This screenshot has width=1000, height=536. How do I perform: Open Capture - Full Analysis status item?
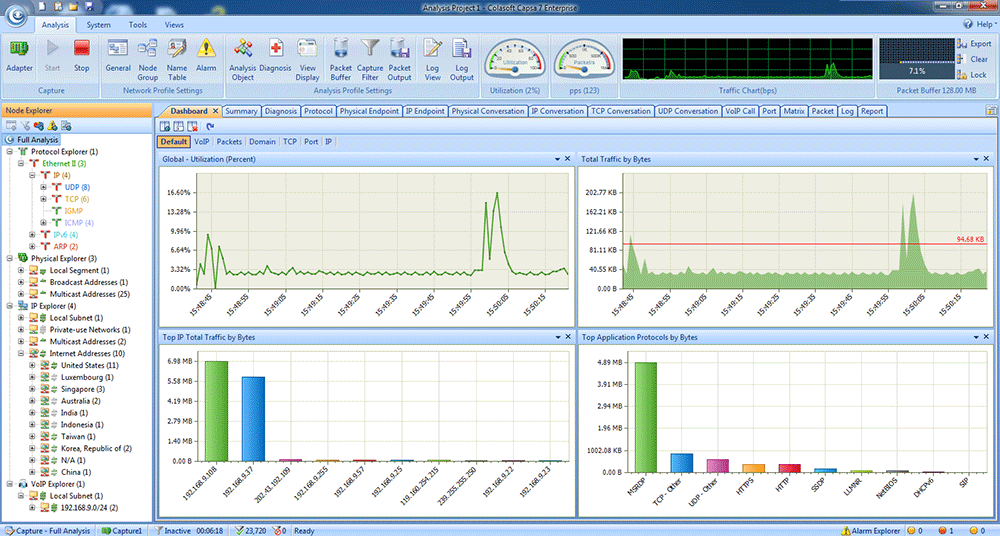48,530
